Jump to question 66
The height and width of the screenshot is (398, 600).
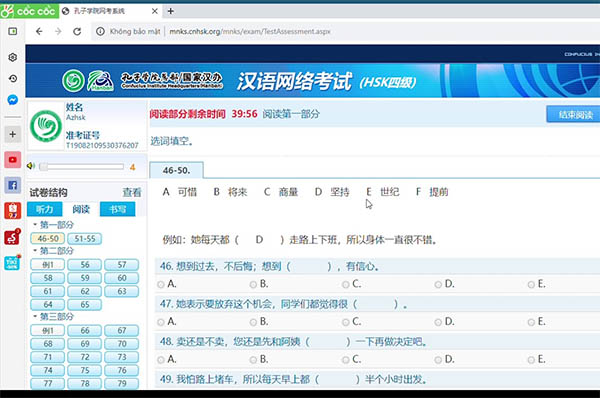click(x=85, y=331)
